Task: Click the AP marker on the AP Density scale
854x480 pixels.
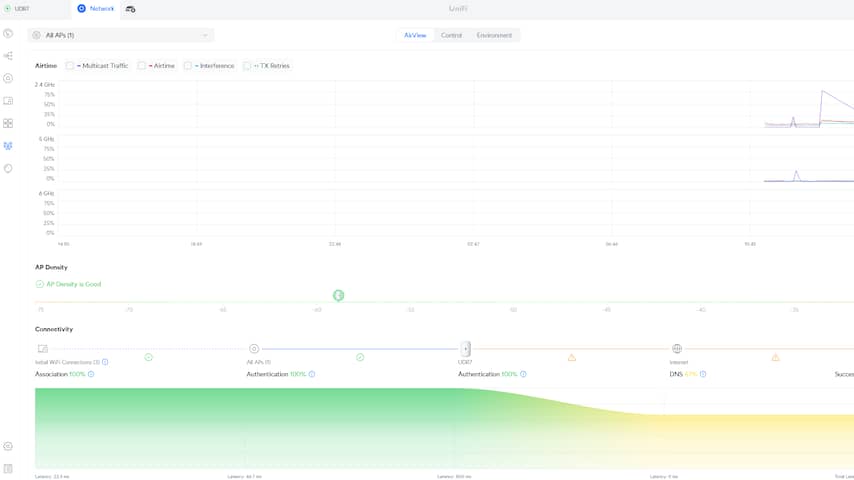Action: (338, 295)
